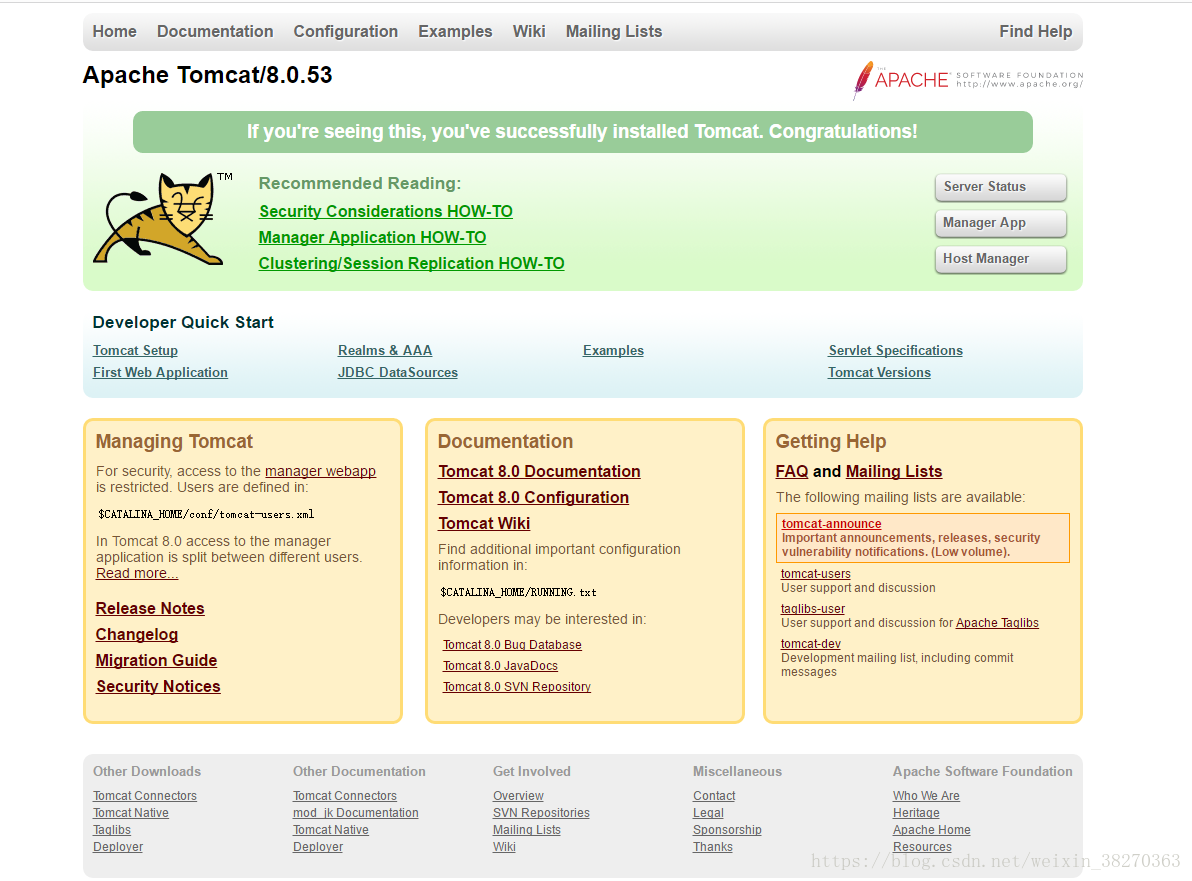Open Servlet Specifications link
The image size is (1192, 881).
(896, 350)
